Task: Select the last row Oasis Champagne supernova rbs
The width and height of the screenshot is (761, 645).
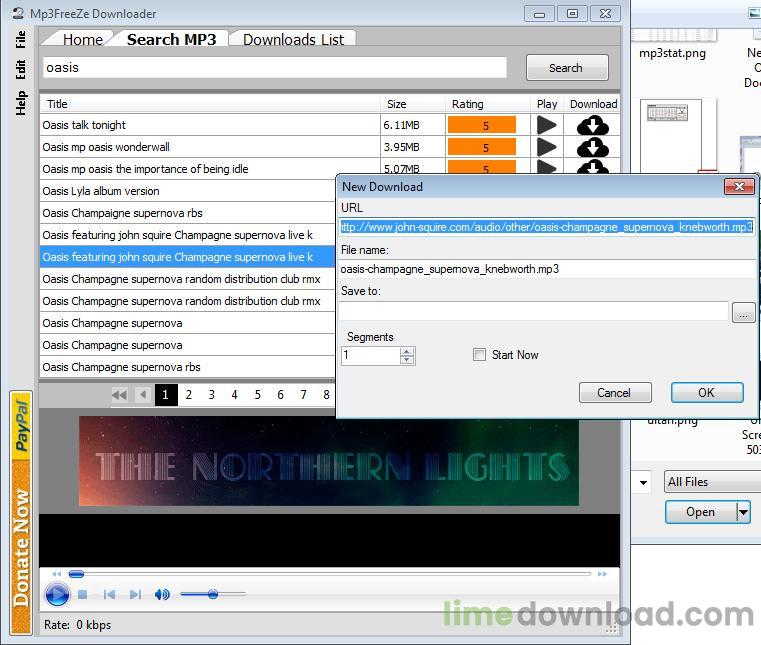Action: click(188, 367)
